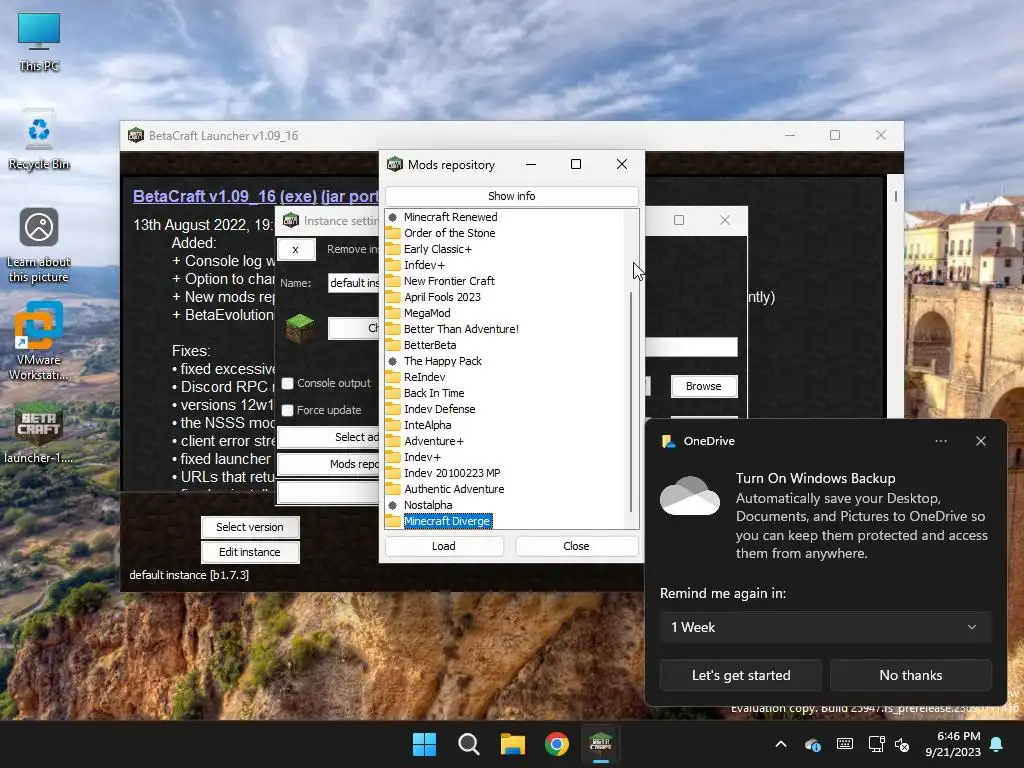Click Close button in Mods repository
Viewport: 1024px width, 768px height.
pyautogui.click(x=576, y=546)
